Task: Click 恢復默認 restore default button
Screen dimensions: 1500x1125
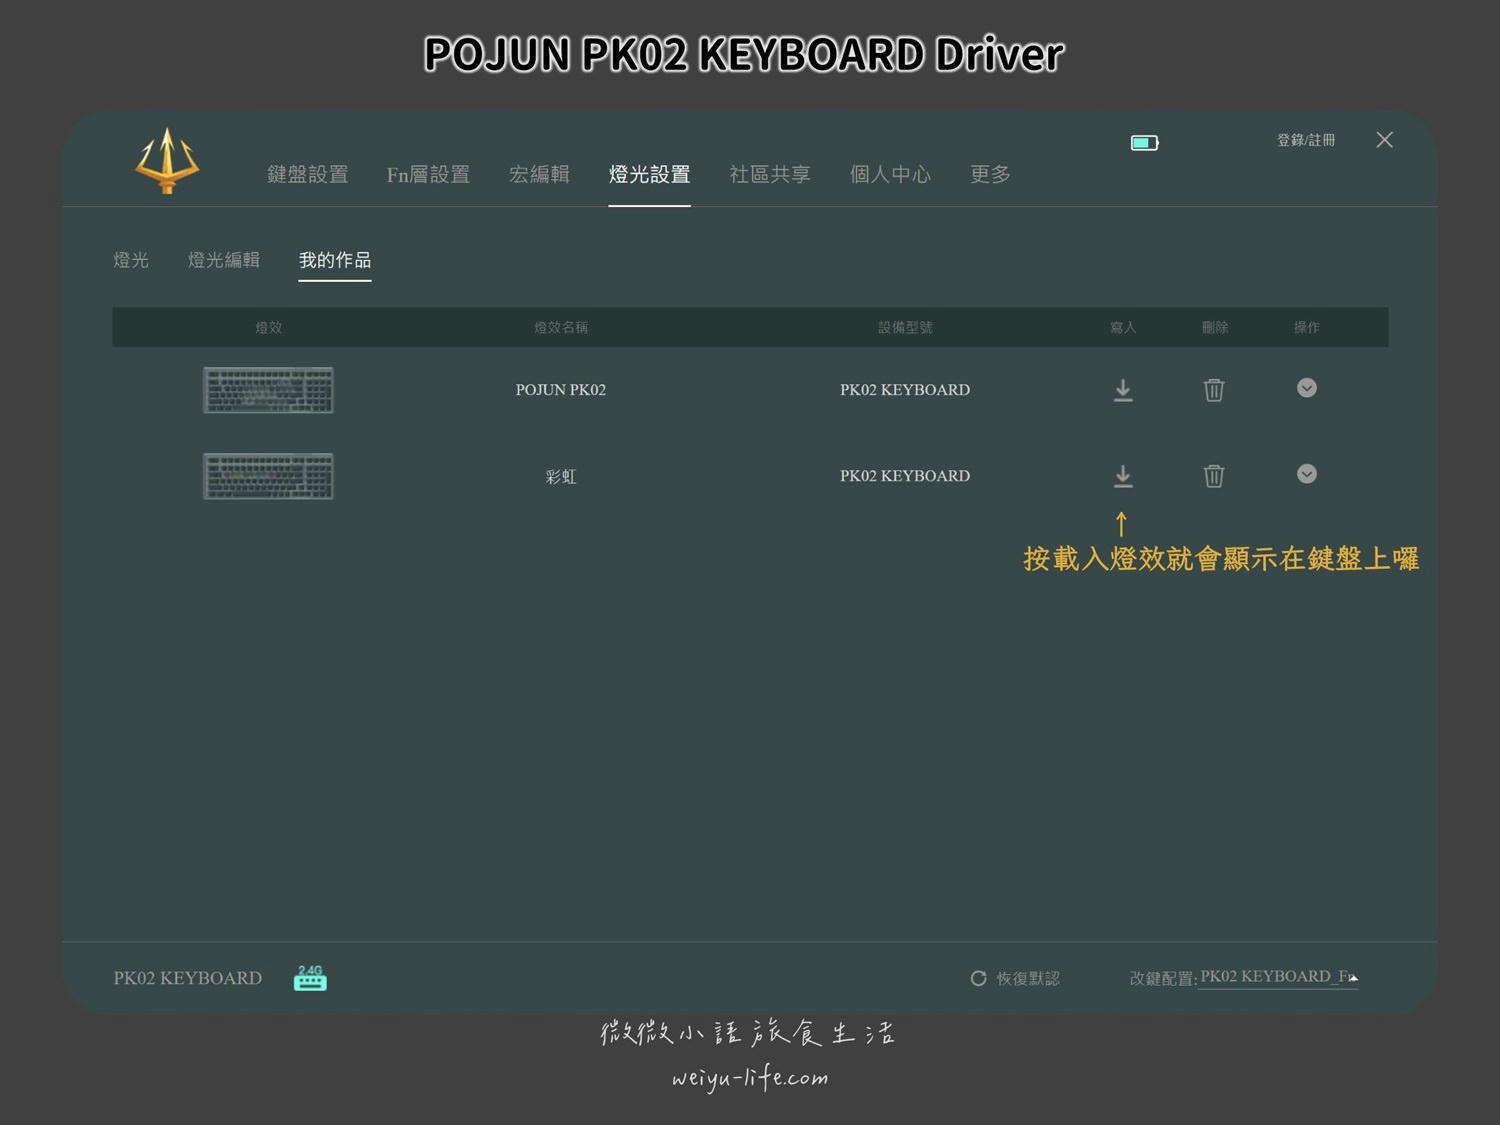Action: [x=1015, y=978]
